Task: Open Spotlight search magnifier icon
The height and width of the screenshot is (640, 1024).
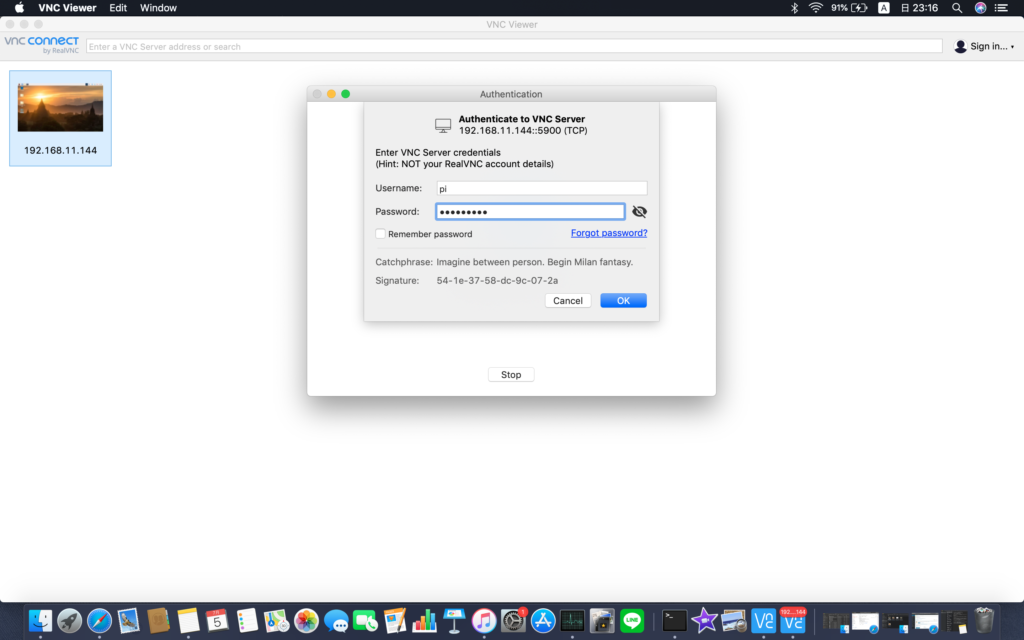Action: point(957,8)
